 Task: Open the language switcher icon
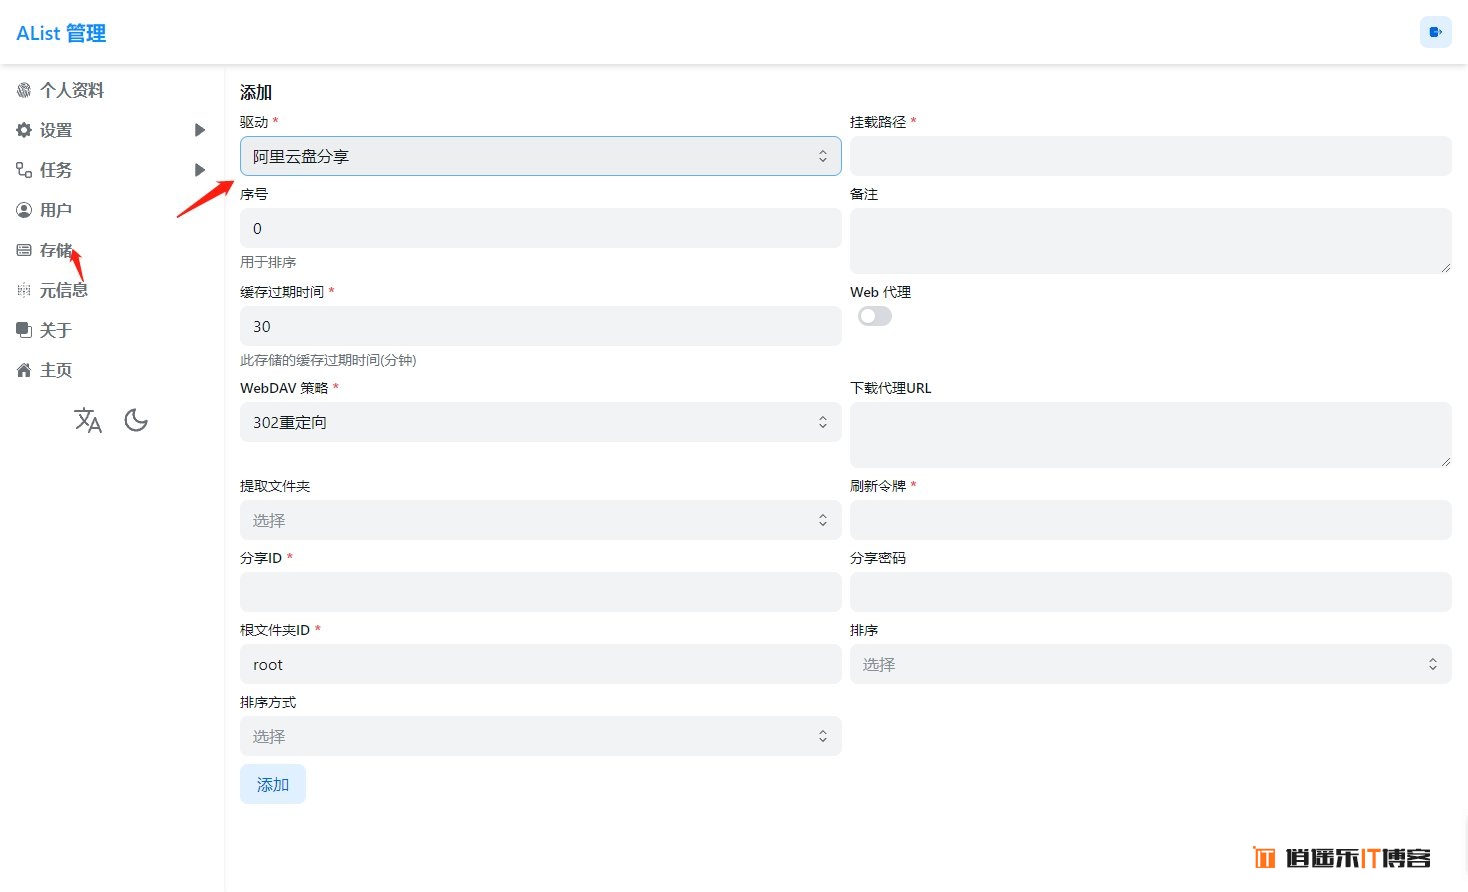[x=88, y=420]
